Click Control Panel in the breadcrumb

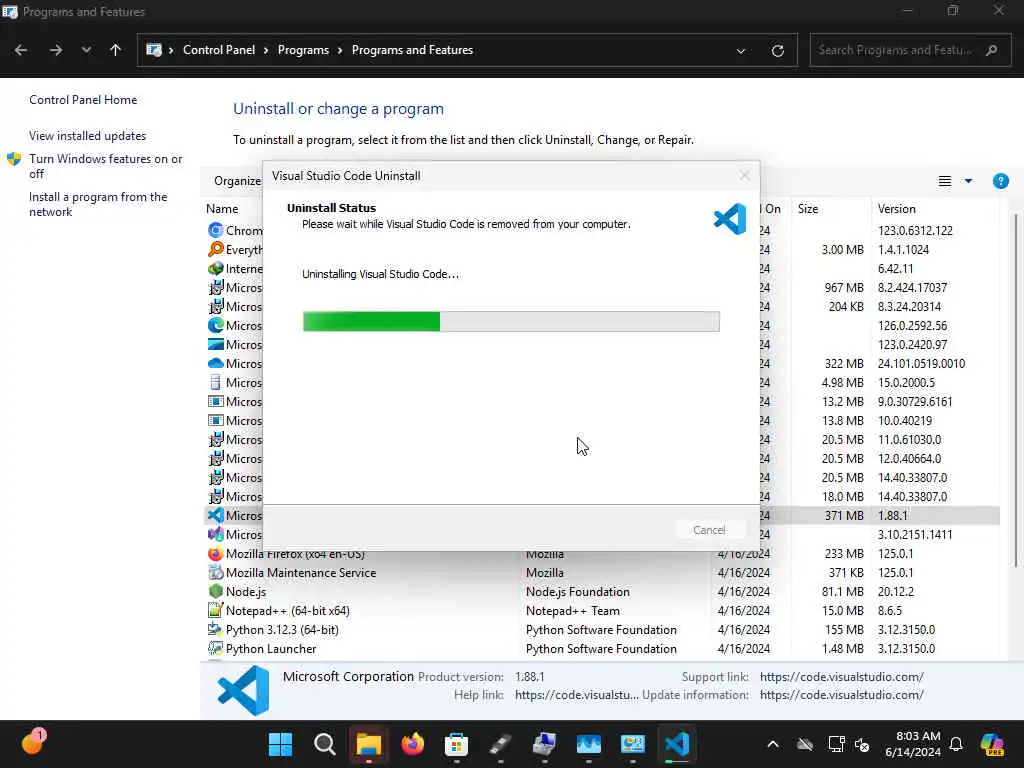219,50
